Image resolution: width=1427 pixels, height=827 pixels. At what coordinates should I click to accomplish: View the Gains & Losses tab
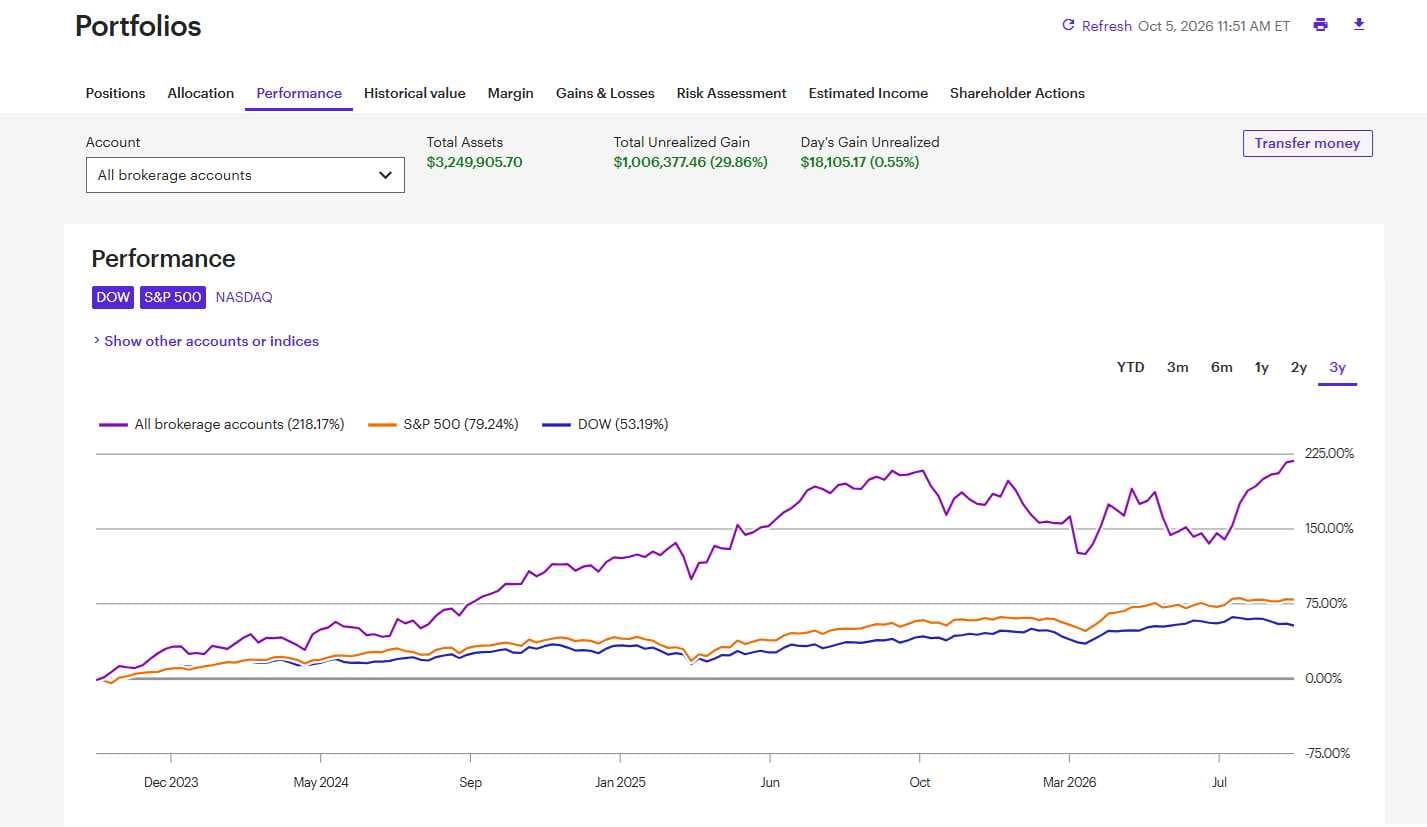click(x=605, y=93)
